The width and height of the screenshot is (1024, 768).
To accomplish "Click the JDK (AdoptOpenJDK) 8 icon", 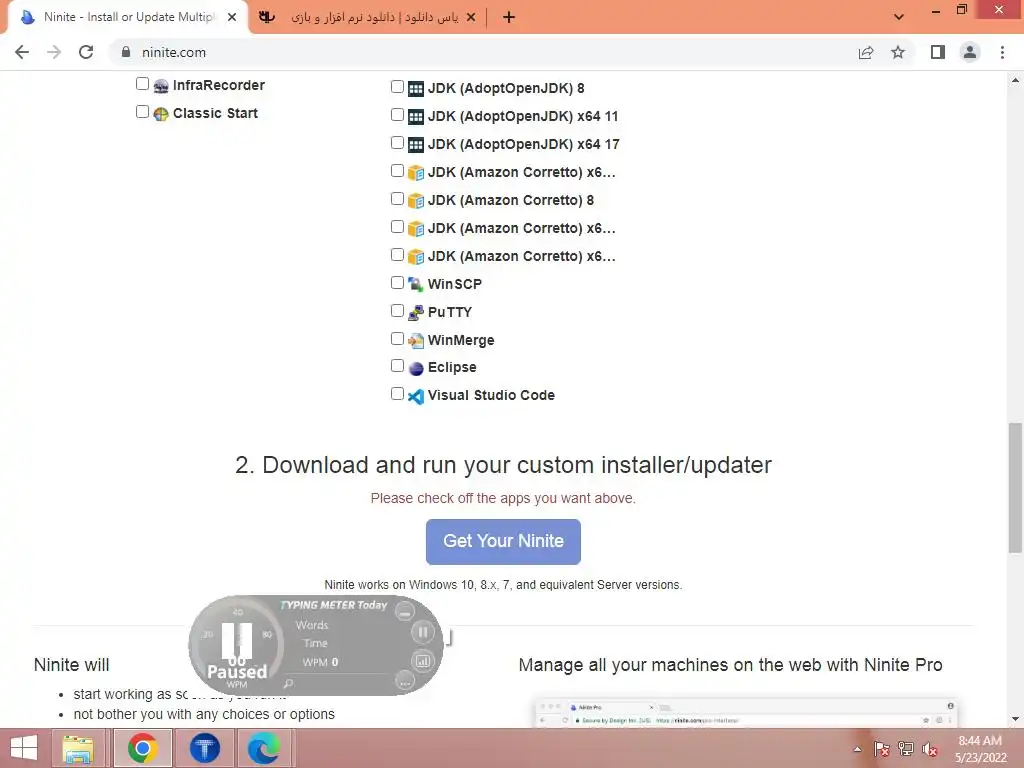I will [x=415, y=88].
